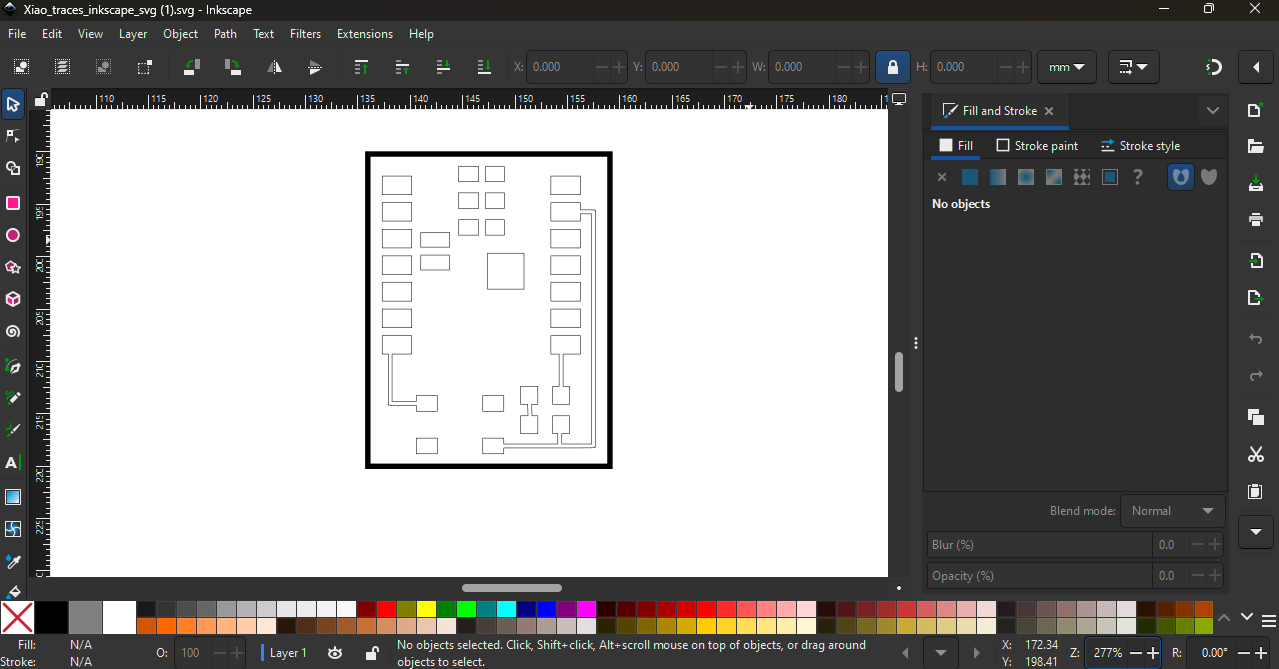The image size is (1279, 669).
Task: Toggle the width/height ratio lock
Action: [x=892, y=67]
